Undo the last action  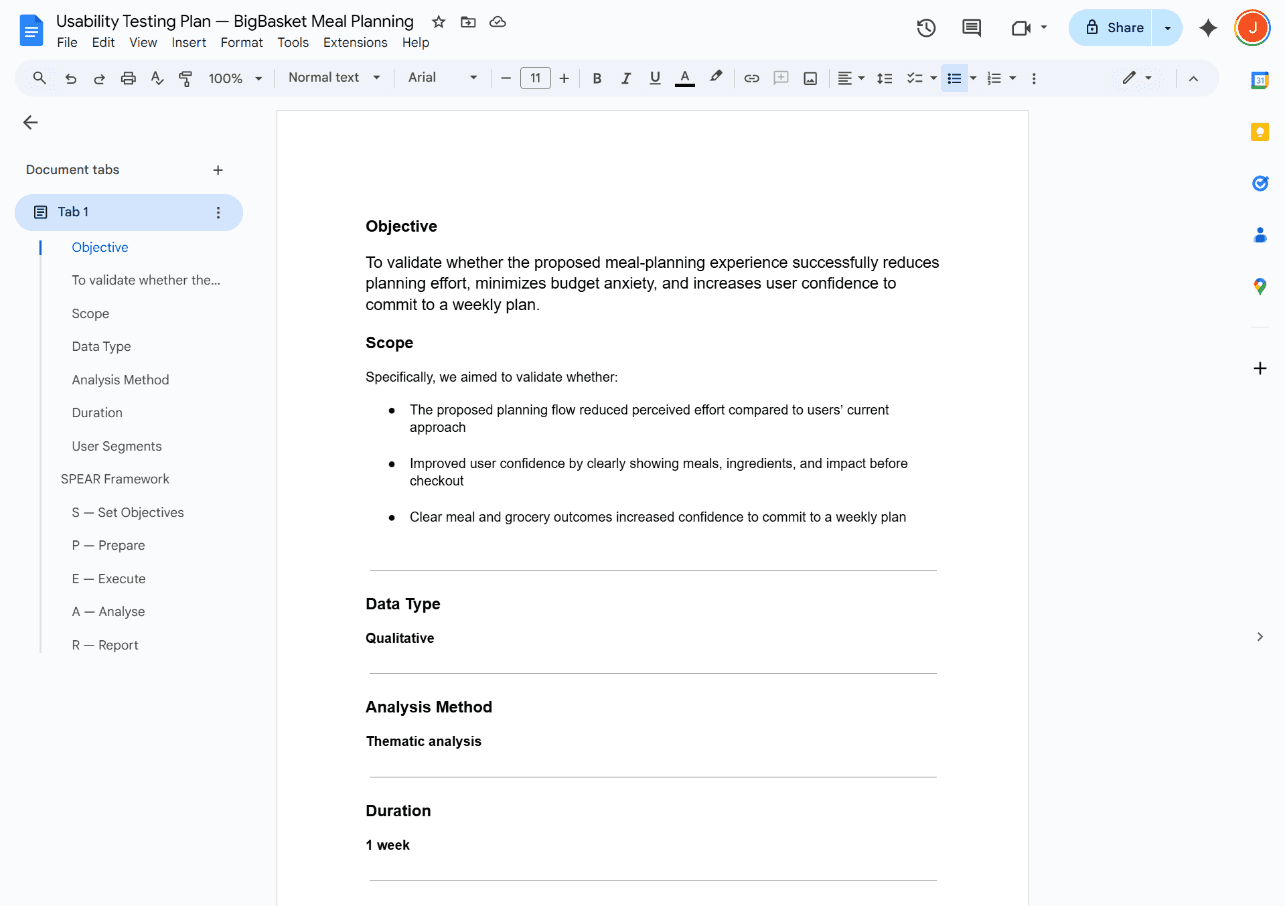click(x=70, y=78)
